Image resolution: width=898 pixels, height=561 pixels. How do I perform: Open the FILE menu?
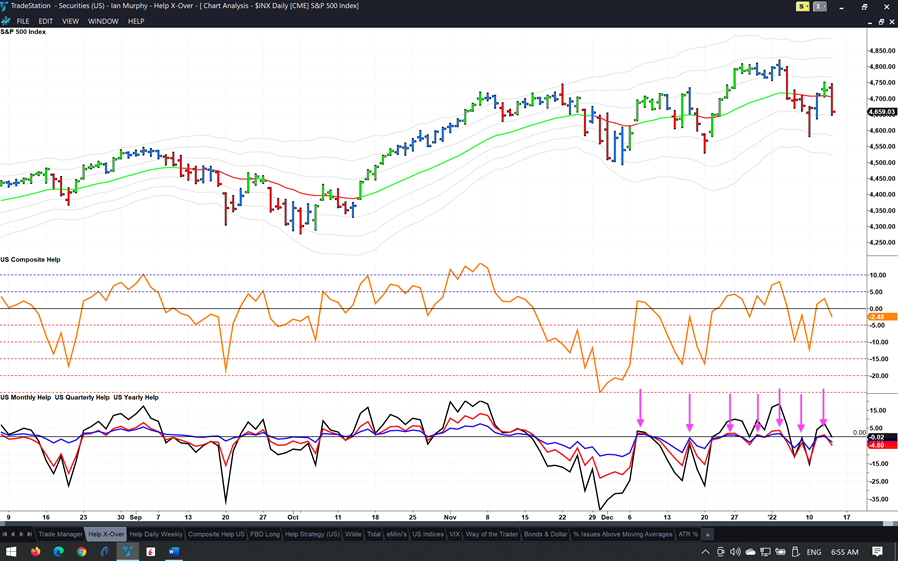click(x=22, y=21)
